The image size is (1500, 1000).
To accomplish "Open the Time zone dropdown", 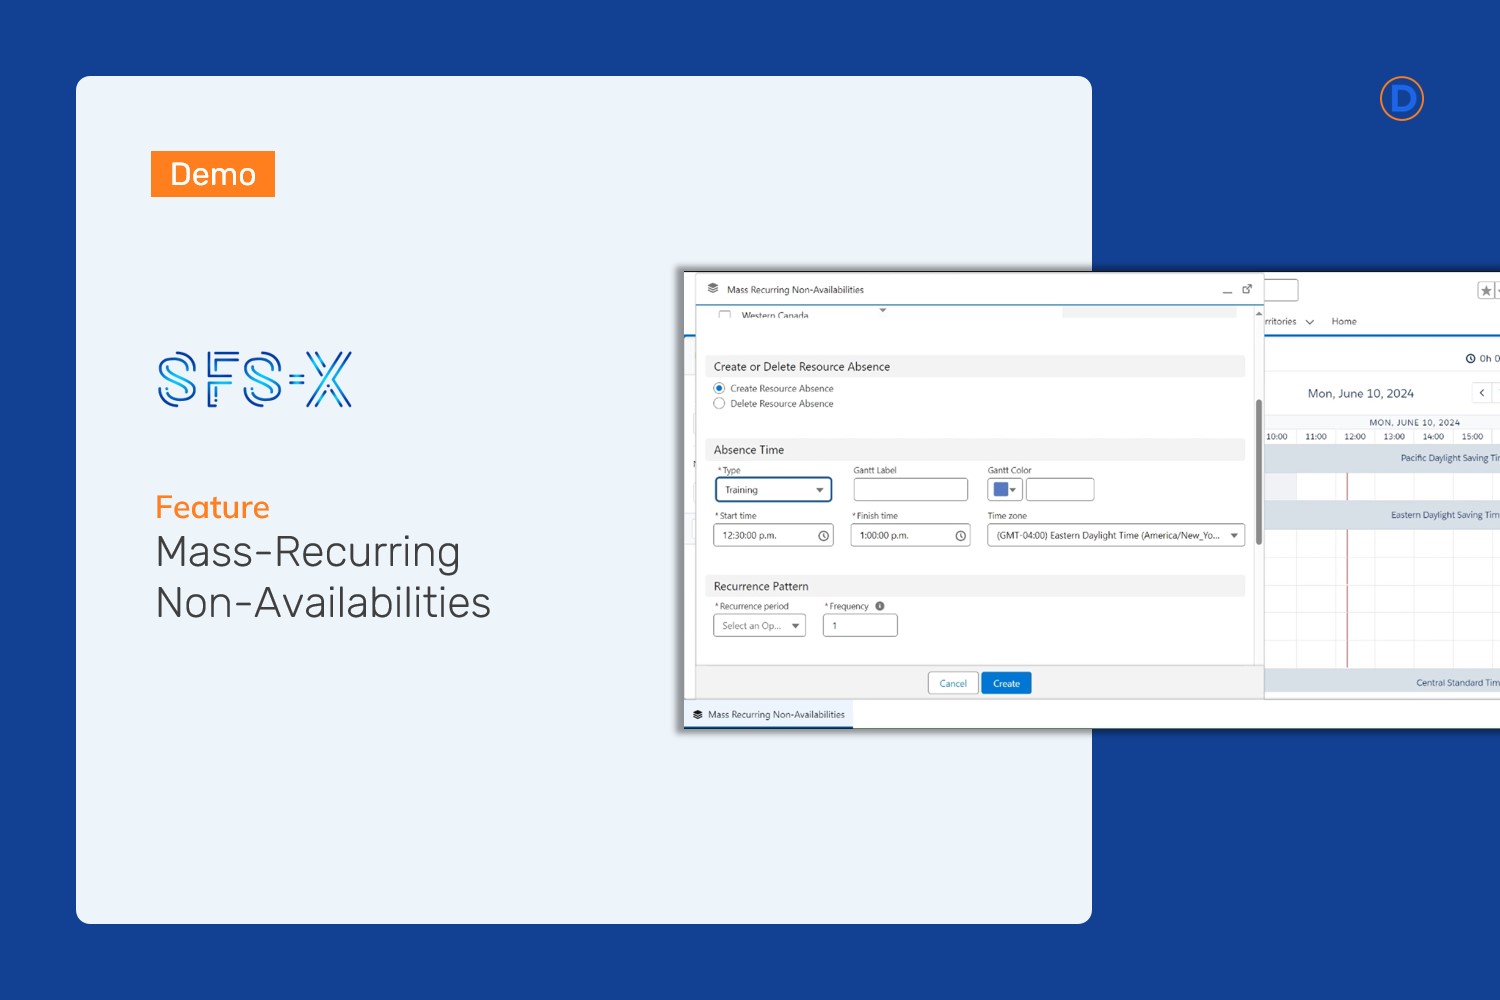I will pos(1115,536).
